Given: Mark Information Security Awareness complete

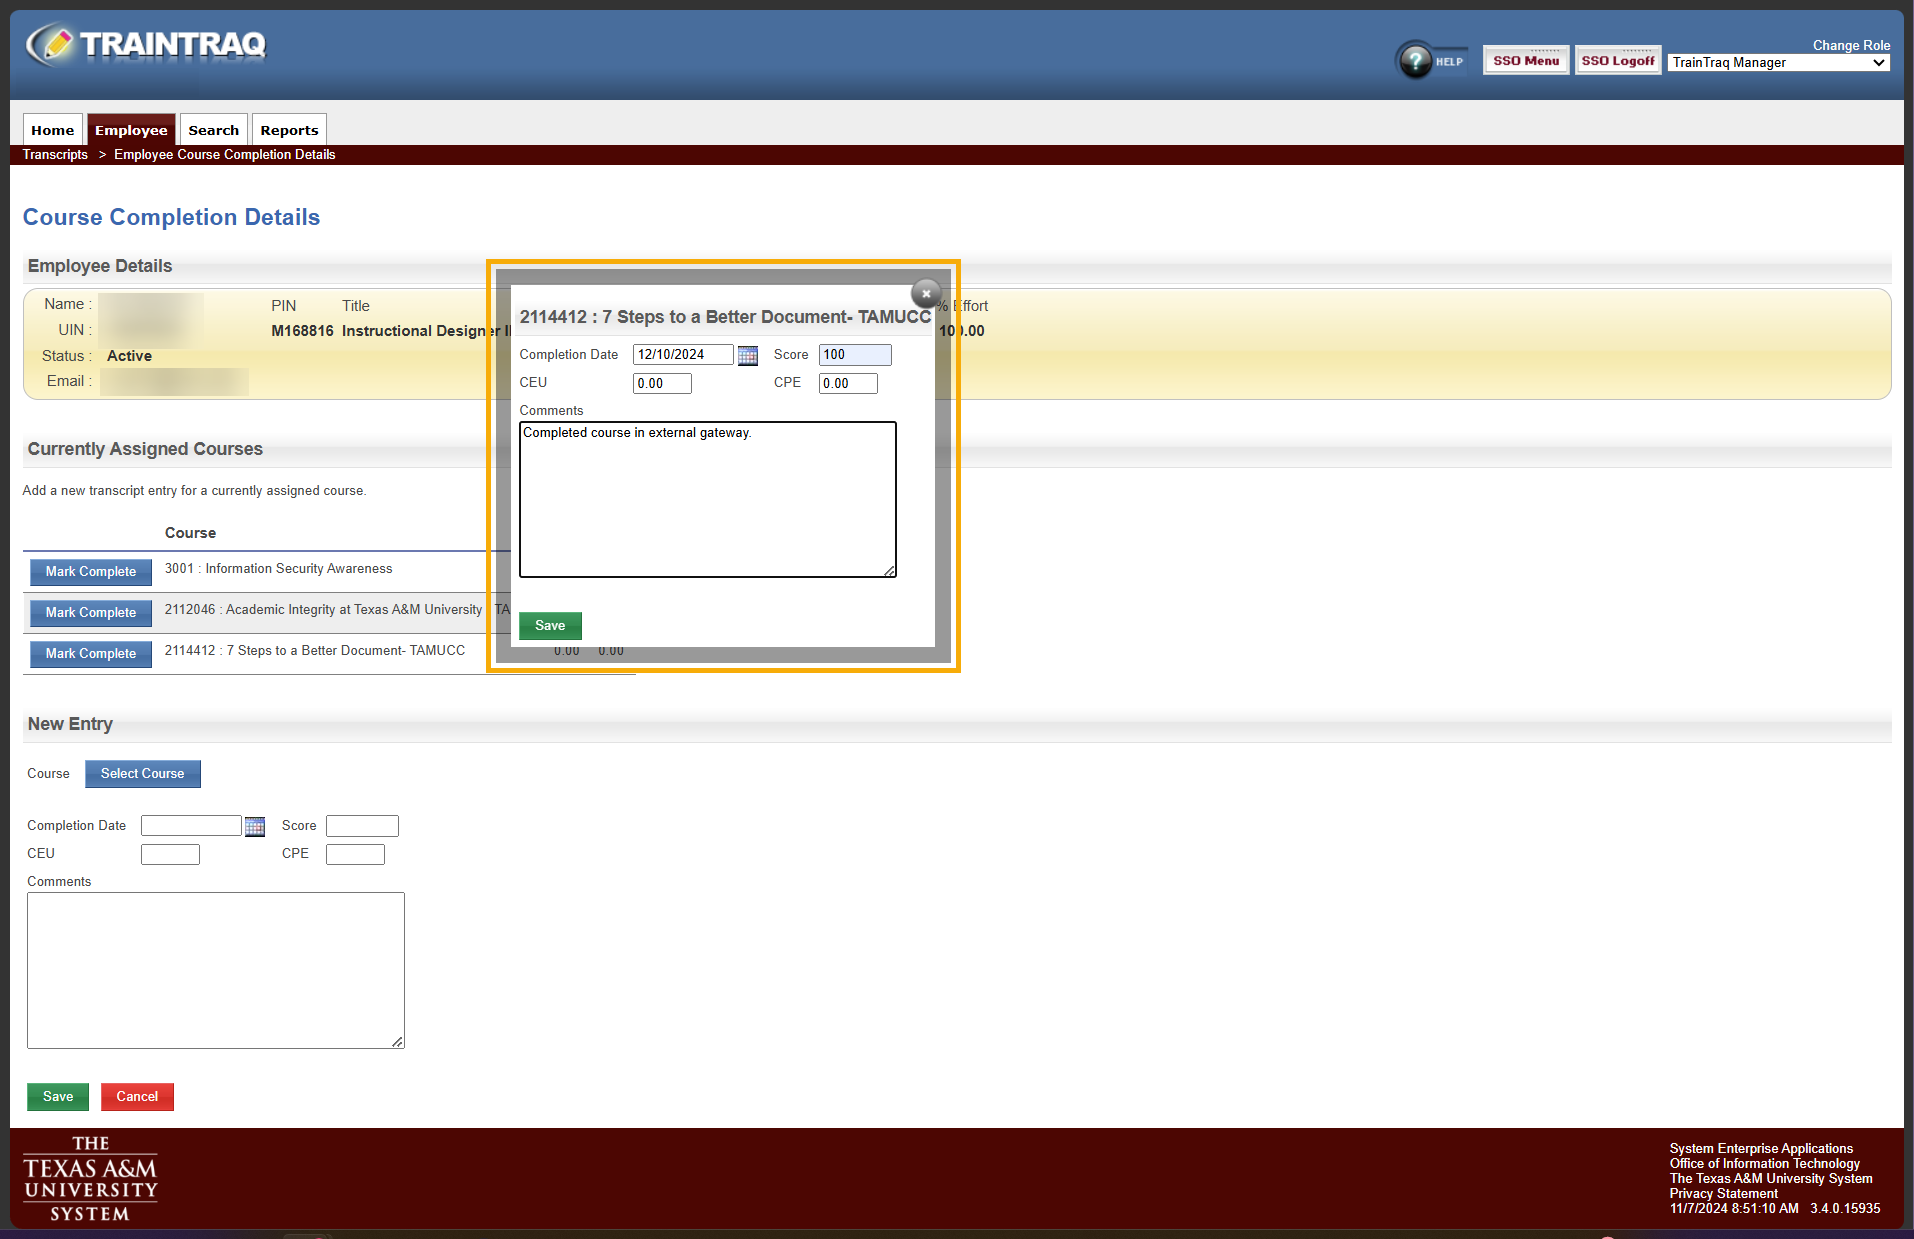Looking at the screenshot, I should click(90, 572).
